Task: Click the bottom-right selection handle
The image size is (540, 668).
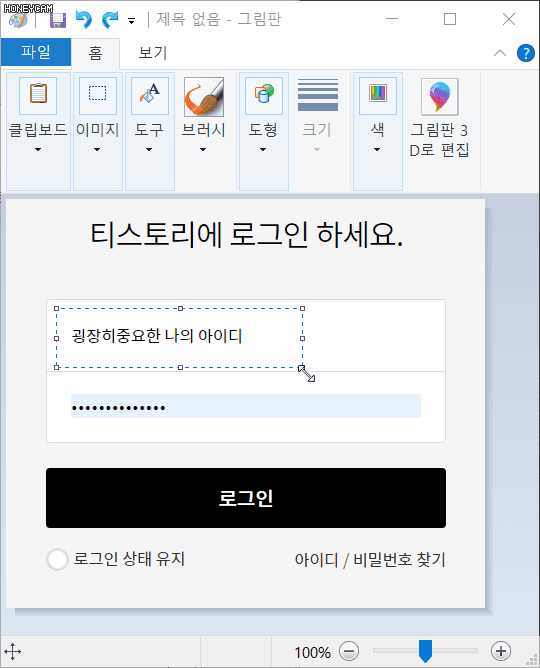Action: 302,367
